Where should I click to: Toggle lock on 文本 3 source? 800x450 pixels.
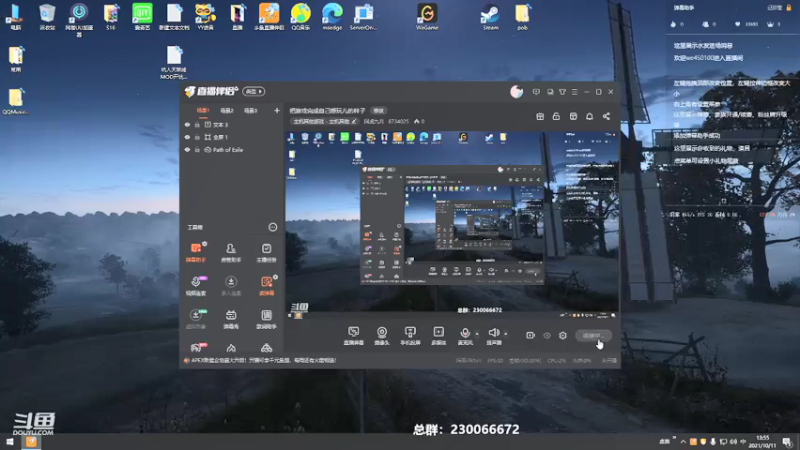point(197,124)
